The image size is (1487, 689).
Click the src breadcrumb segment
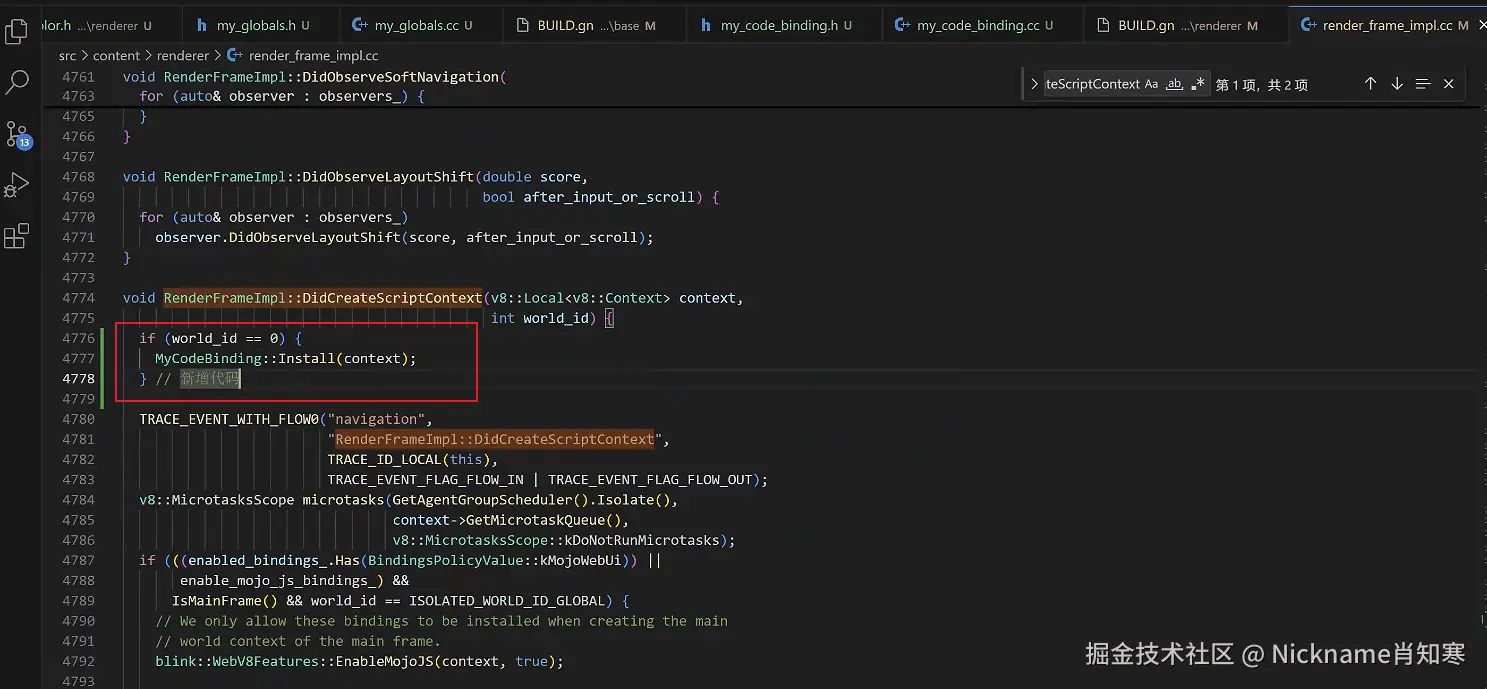67,56
